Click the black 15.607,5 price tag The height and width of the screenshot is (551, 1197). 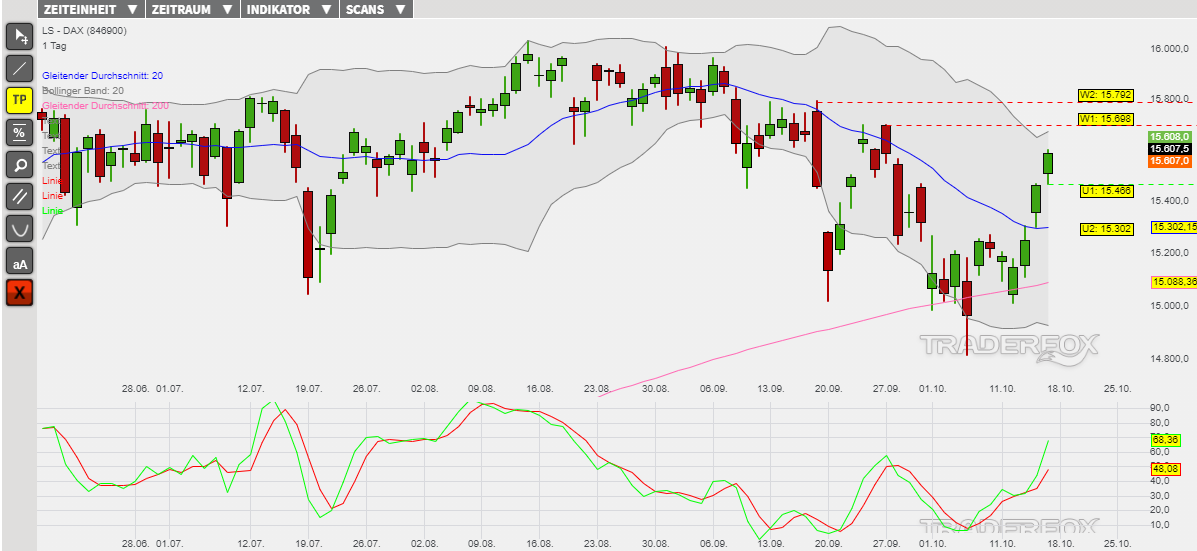pyautogui.click(x=1169, y=148)
